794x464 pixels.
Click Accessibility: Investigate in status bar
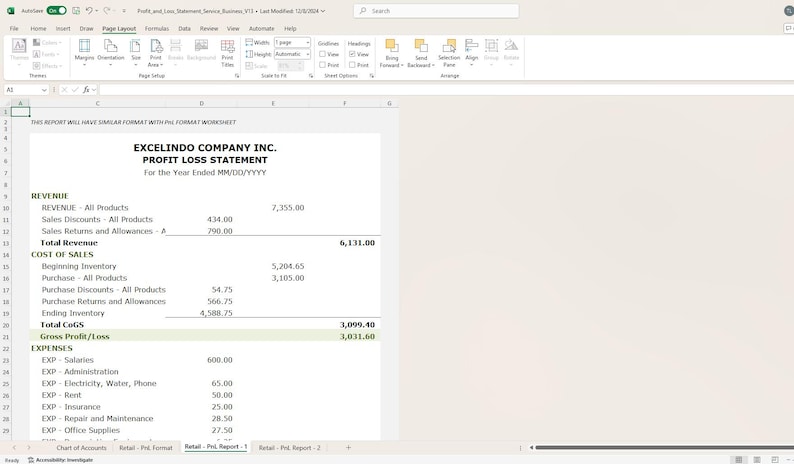60,460
